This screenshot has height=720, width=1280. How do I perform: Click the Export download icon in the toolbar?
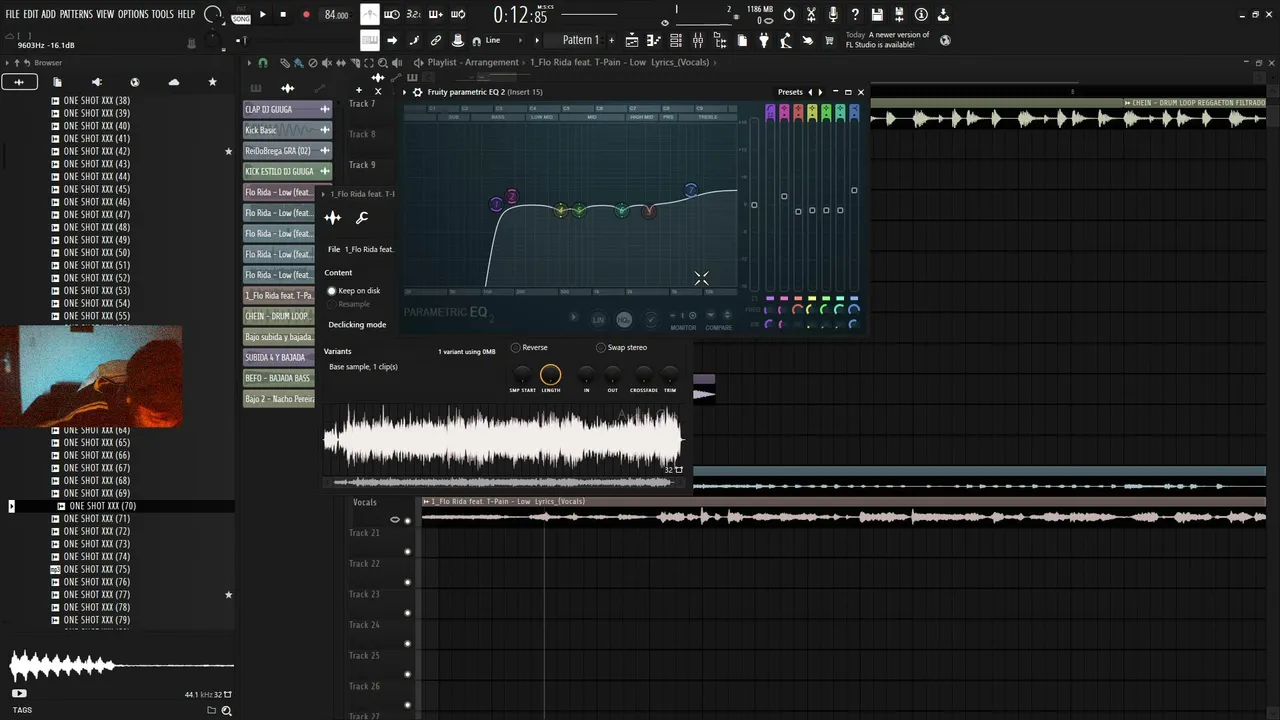(942, 15)
